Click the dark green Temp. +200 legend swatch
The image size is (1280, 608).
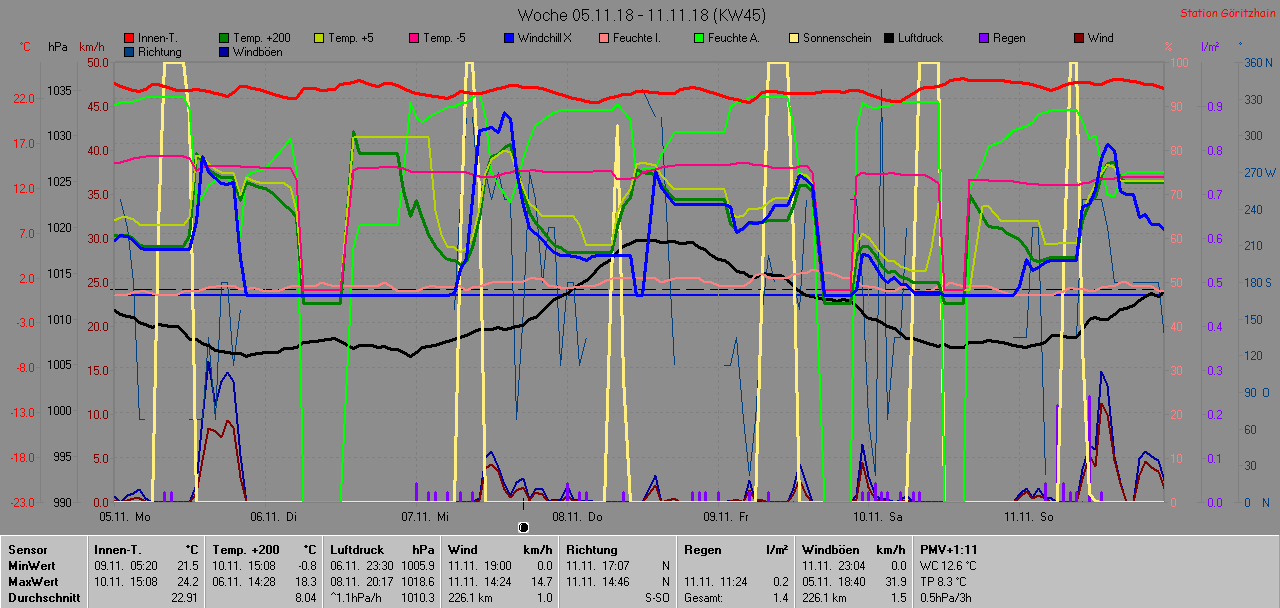225,38
